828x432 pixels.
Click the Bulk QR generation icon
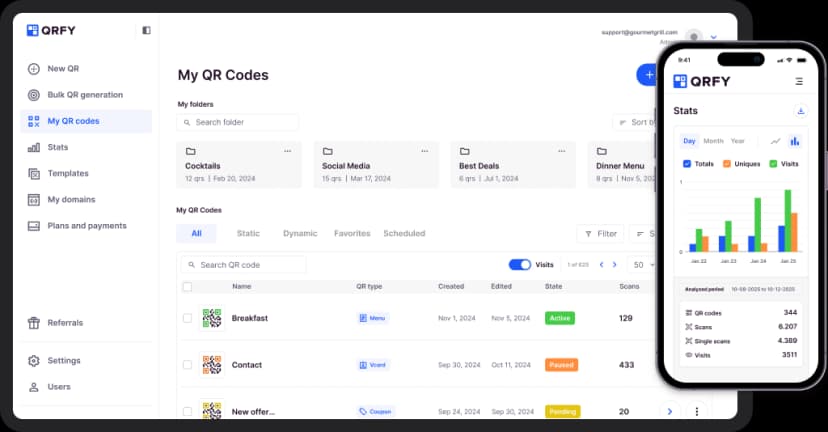pyautogui.click(x=34, y=95)
